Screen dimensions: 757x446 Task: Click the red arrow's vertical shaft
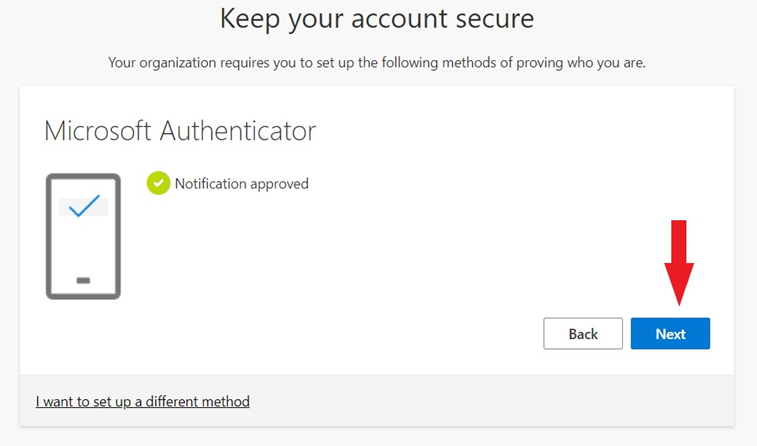tap(679, 241)
